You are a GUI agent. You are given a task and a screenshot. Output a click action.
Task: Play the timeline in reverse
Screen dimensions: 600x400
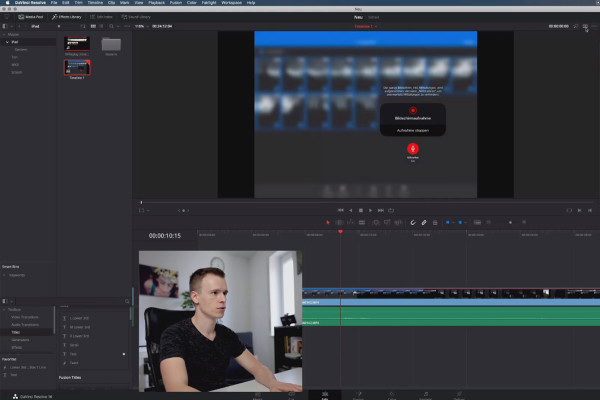[x=351, y=210]
